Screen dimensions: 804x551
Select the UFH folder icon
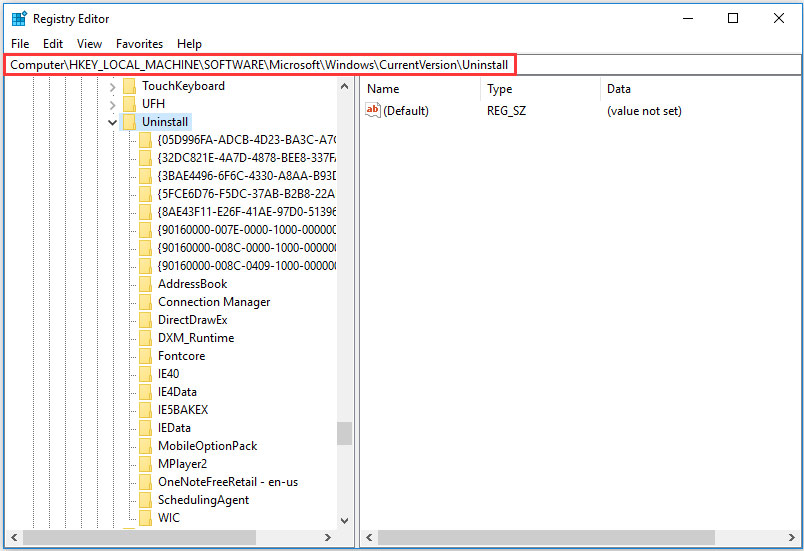point(129,104)
